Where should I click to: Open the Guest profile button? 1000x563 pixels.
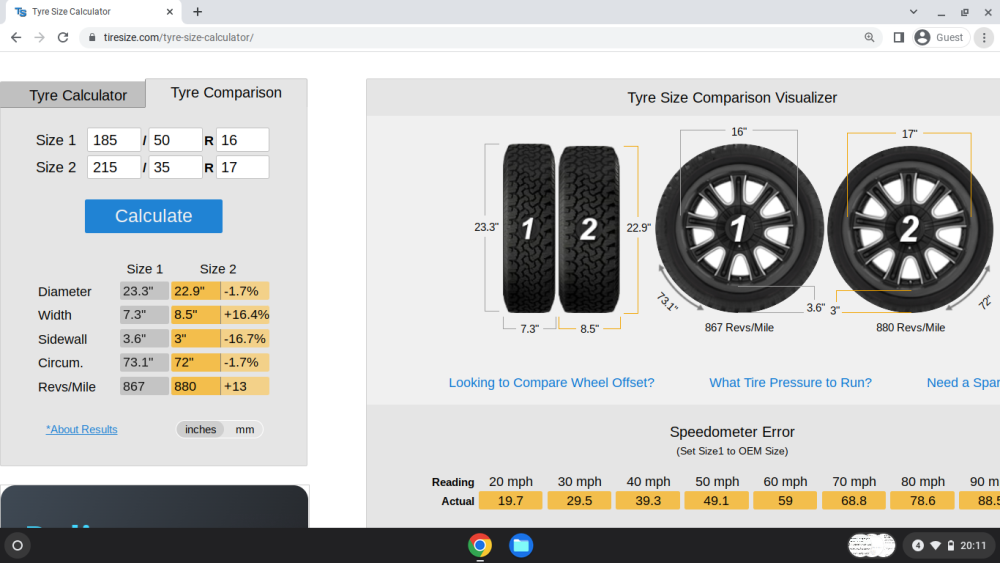pos(939,38)
